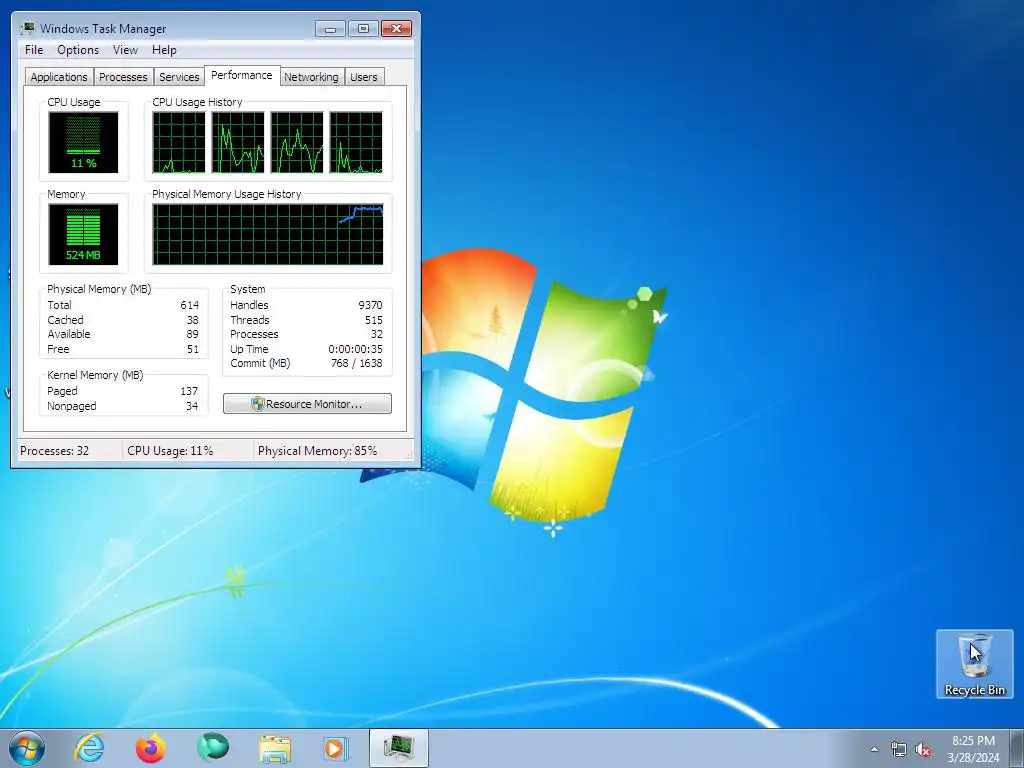Click the Handles value 9370
Screen dimensions: 1024x768
(370, 305)
